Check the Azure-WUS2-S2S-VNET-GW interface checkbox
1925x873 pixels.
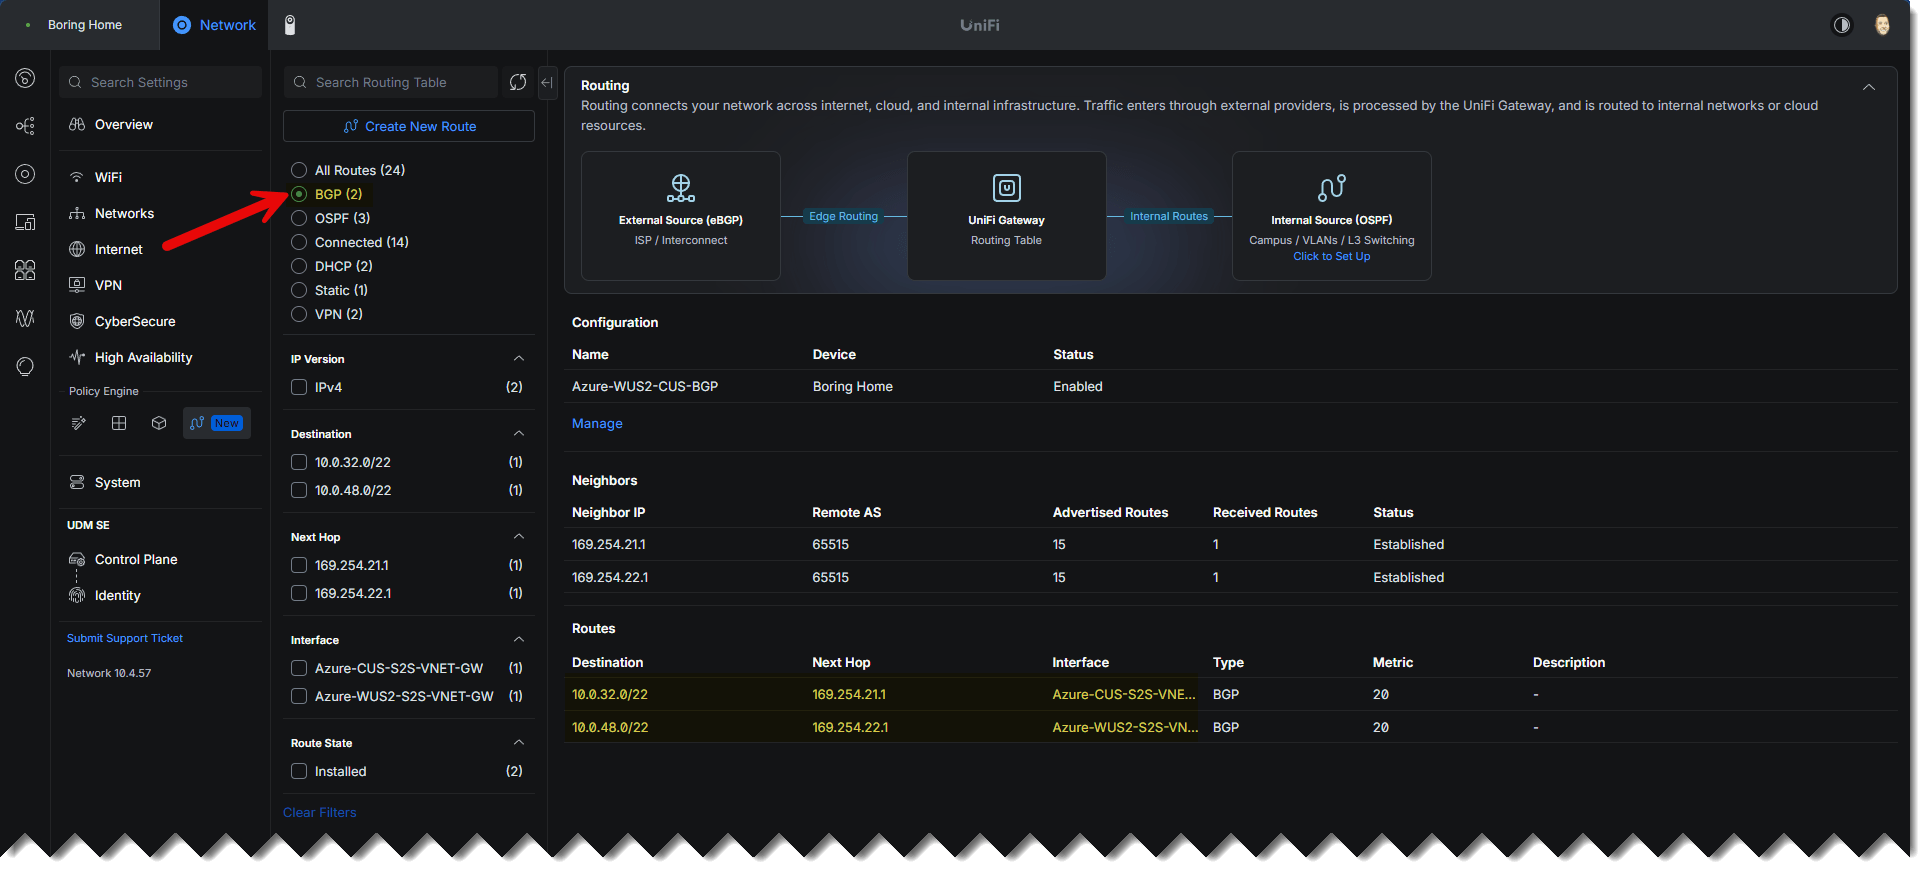pyautogui.click(x=299, y=696)
